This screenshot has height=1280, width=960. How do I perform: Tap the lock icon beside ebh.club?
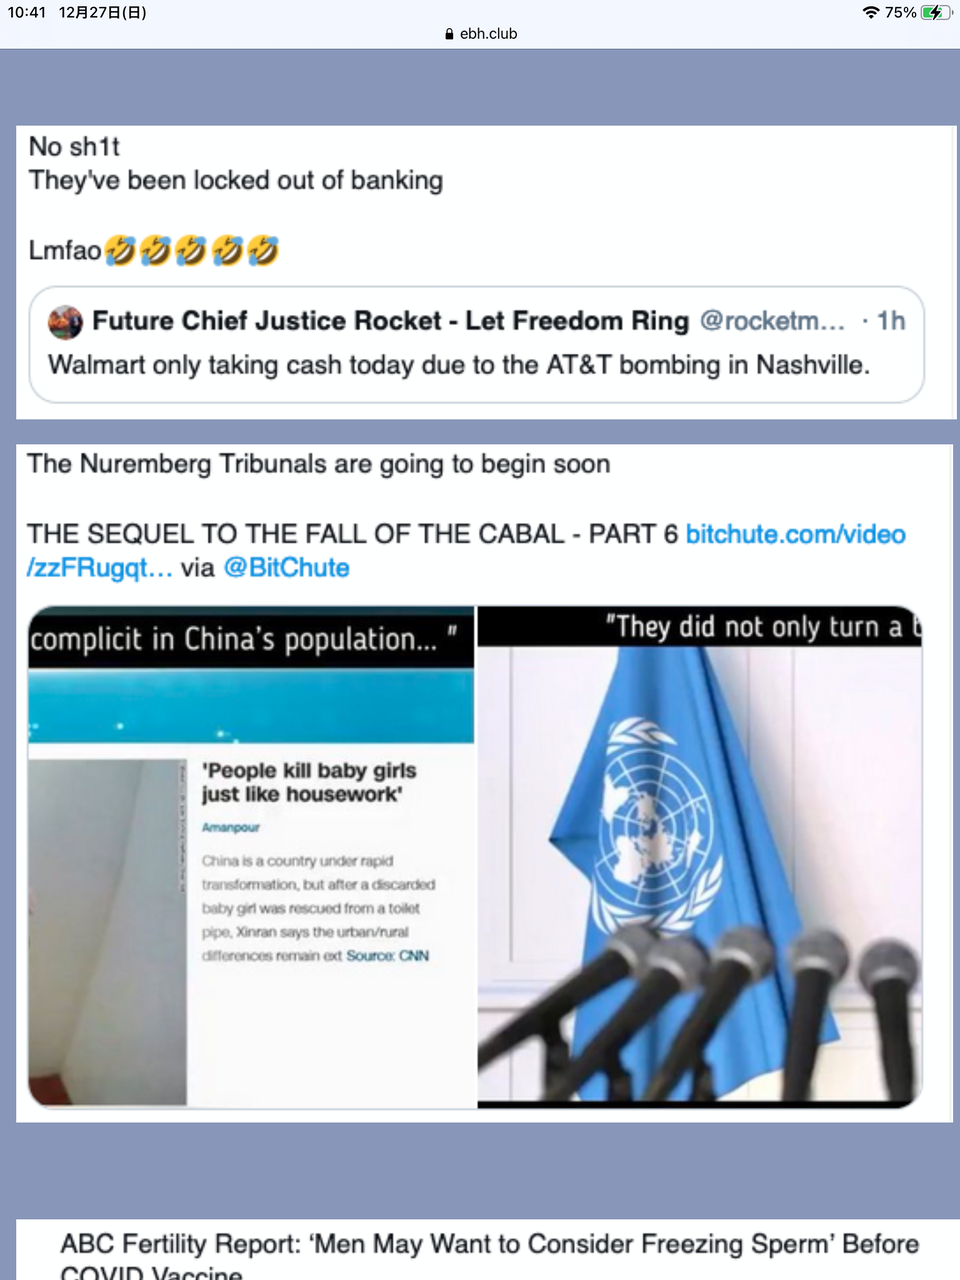[449, 33]
